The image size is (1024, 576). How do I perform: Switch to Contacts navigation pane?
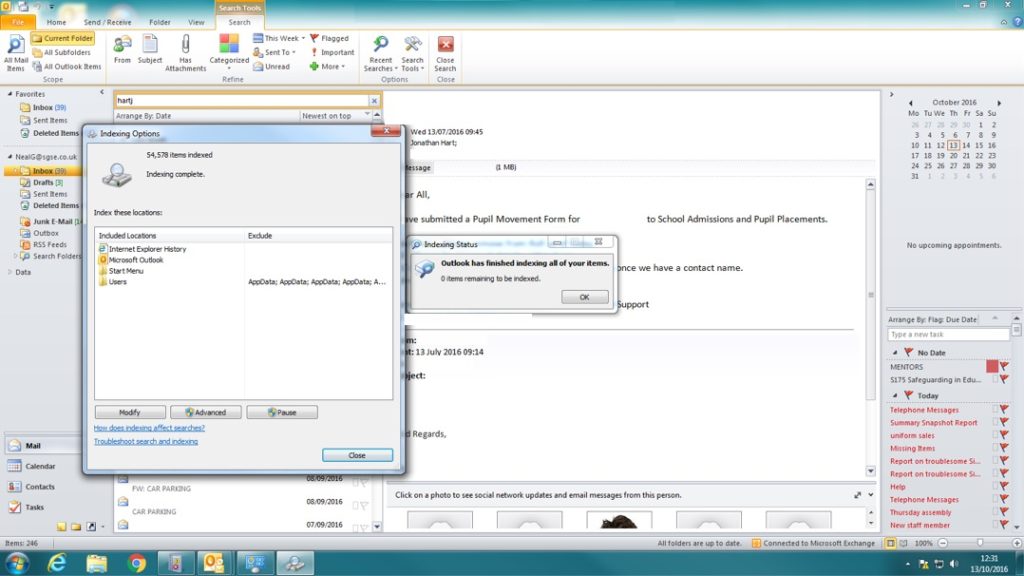click(42, 487)
